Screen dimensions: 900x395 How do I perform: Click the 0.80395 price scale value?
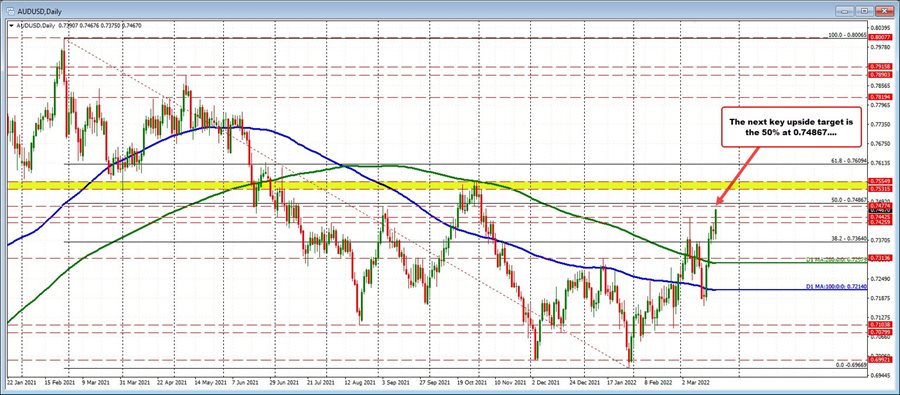[879, 27]
